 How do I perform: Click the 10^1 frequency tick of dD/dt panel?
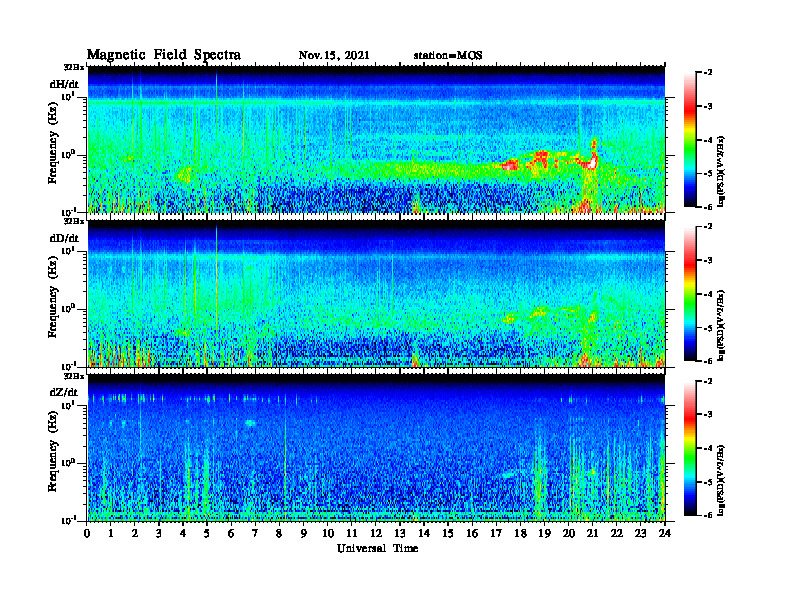point(68,250)
